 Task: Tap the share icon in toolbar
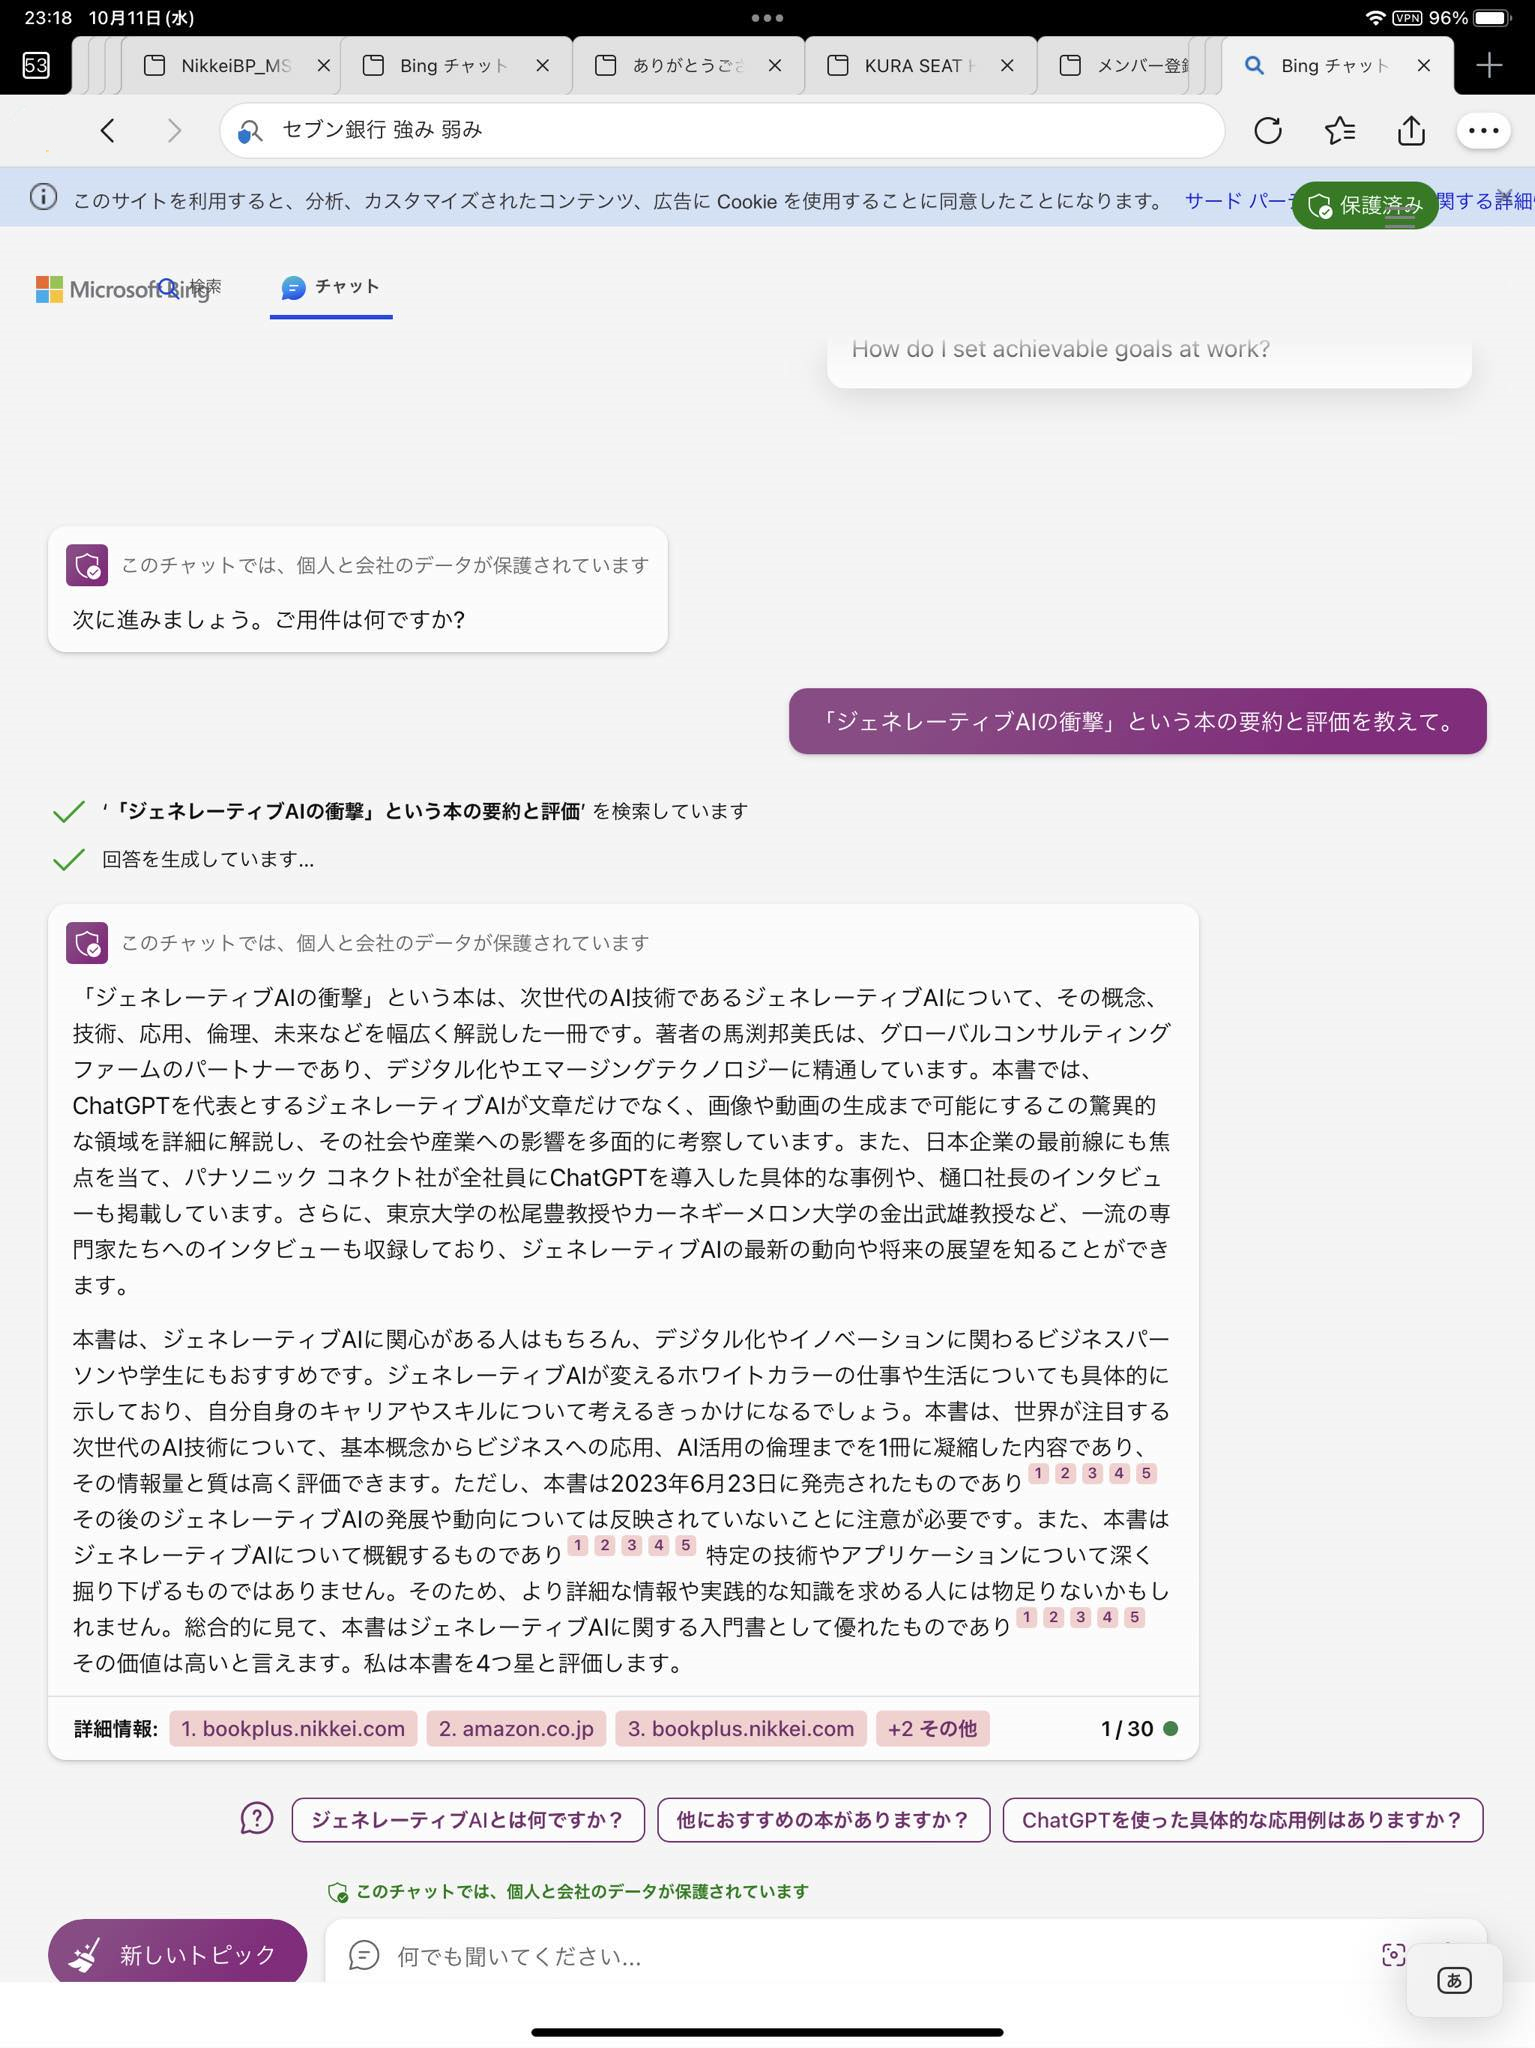pos(1410,130)
